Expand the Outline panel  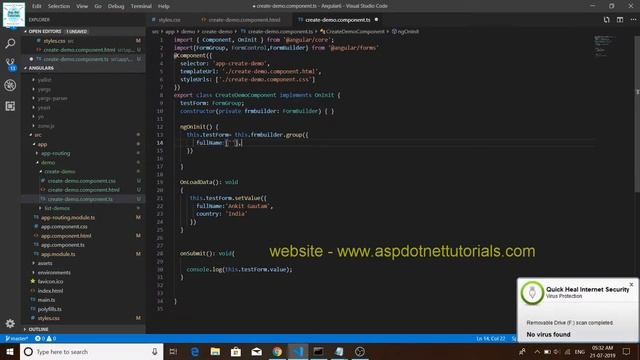pyautogui.click(x=38, y=329)
